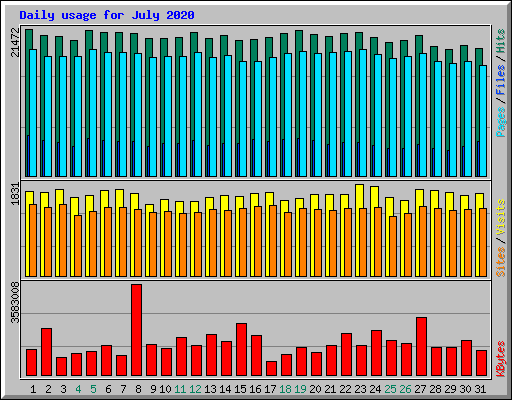The height and width of the screenshot is (400, 512).
Task: Select the blue "Files" legend label
Action: [501, 80]
